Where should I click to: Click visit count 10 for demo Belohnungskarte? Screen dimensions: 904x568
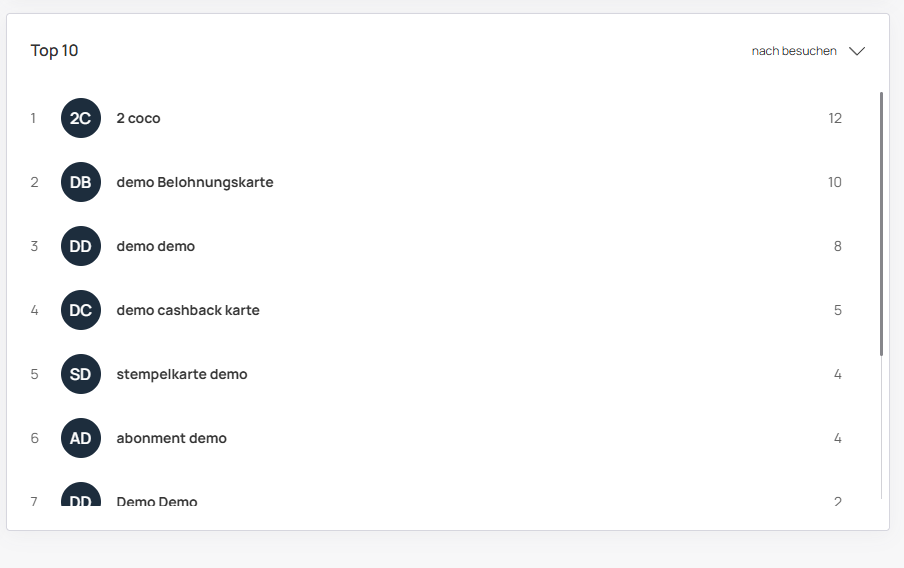click(x=835, y=182)
